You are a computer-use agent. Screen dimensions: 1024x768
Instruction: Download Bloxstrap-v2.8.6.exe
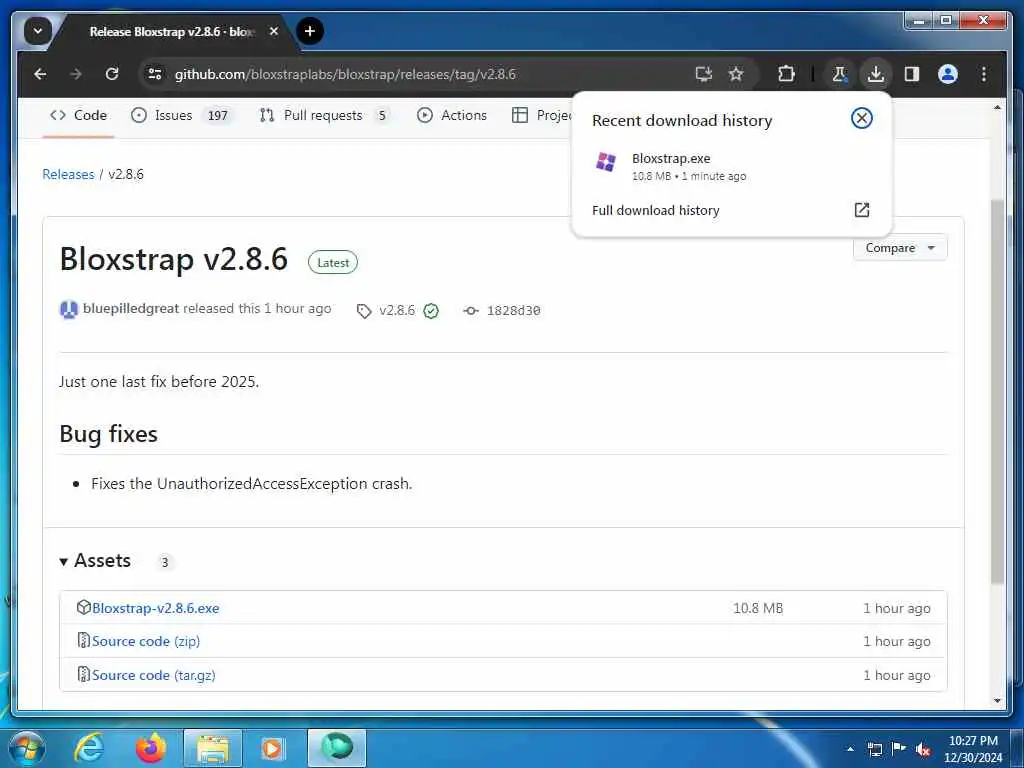coord(155,608)
